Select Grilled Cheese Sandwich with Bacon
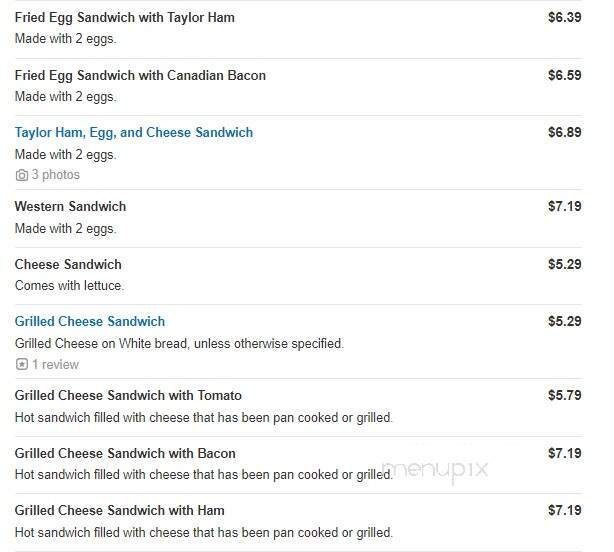Screen dimensions: 614x552 tap(125, 453)
